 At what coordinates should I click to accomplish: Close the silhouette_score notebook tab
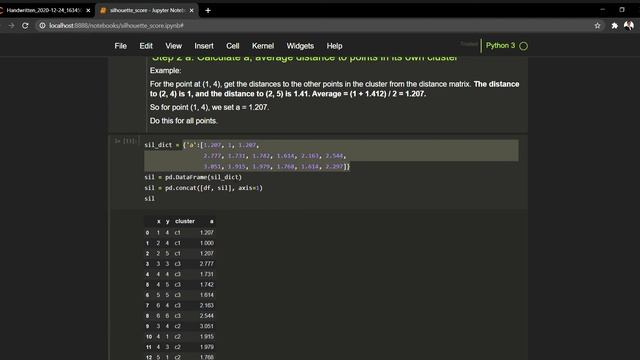(191, 10)
